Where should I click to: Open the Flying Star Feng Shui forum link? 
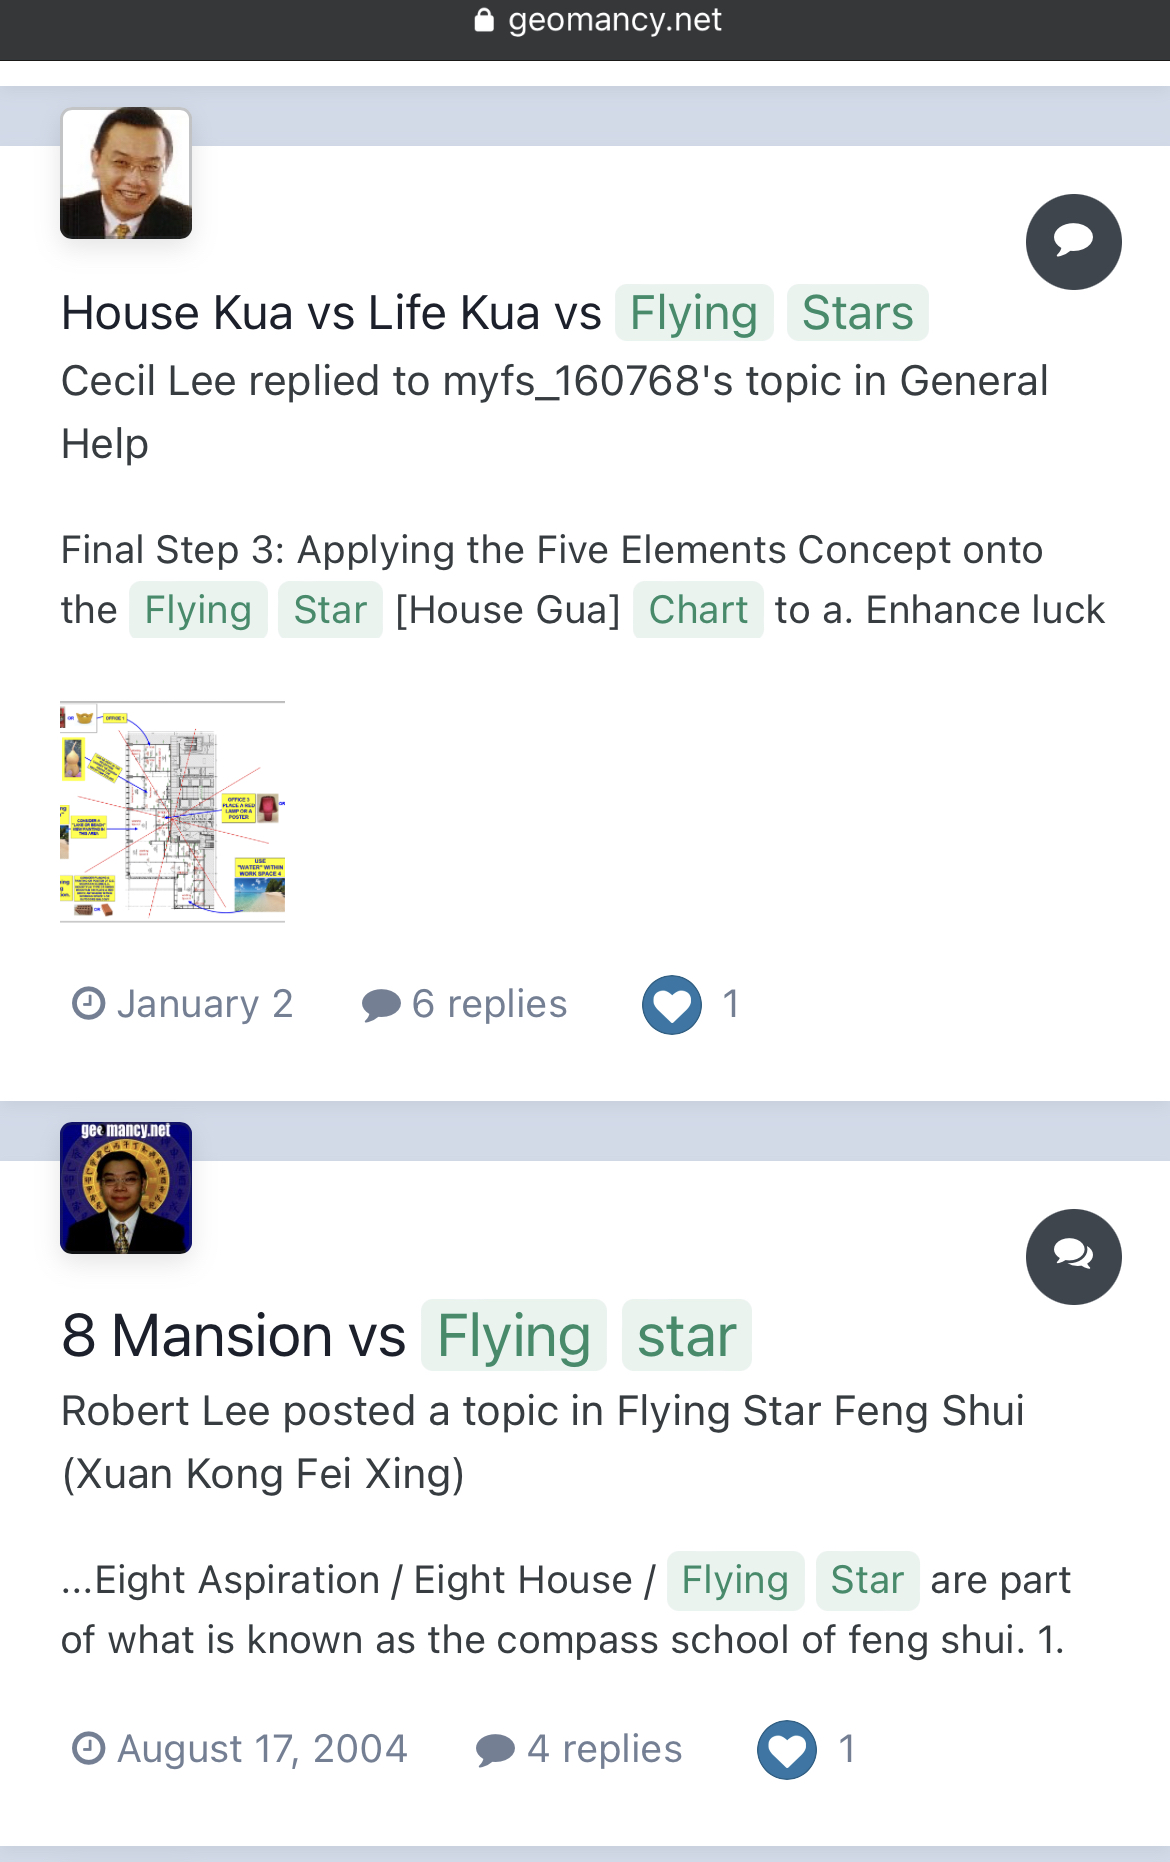(543, 1442)
